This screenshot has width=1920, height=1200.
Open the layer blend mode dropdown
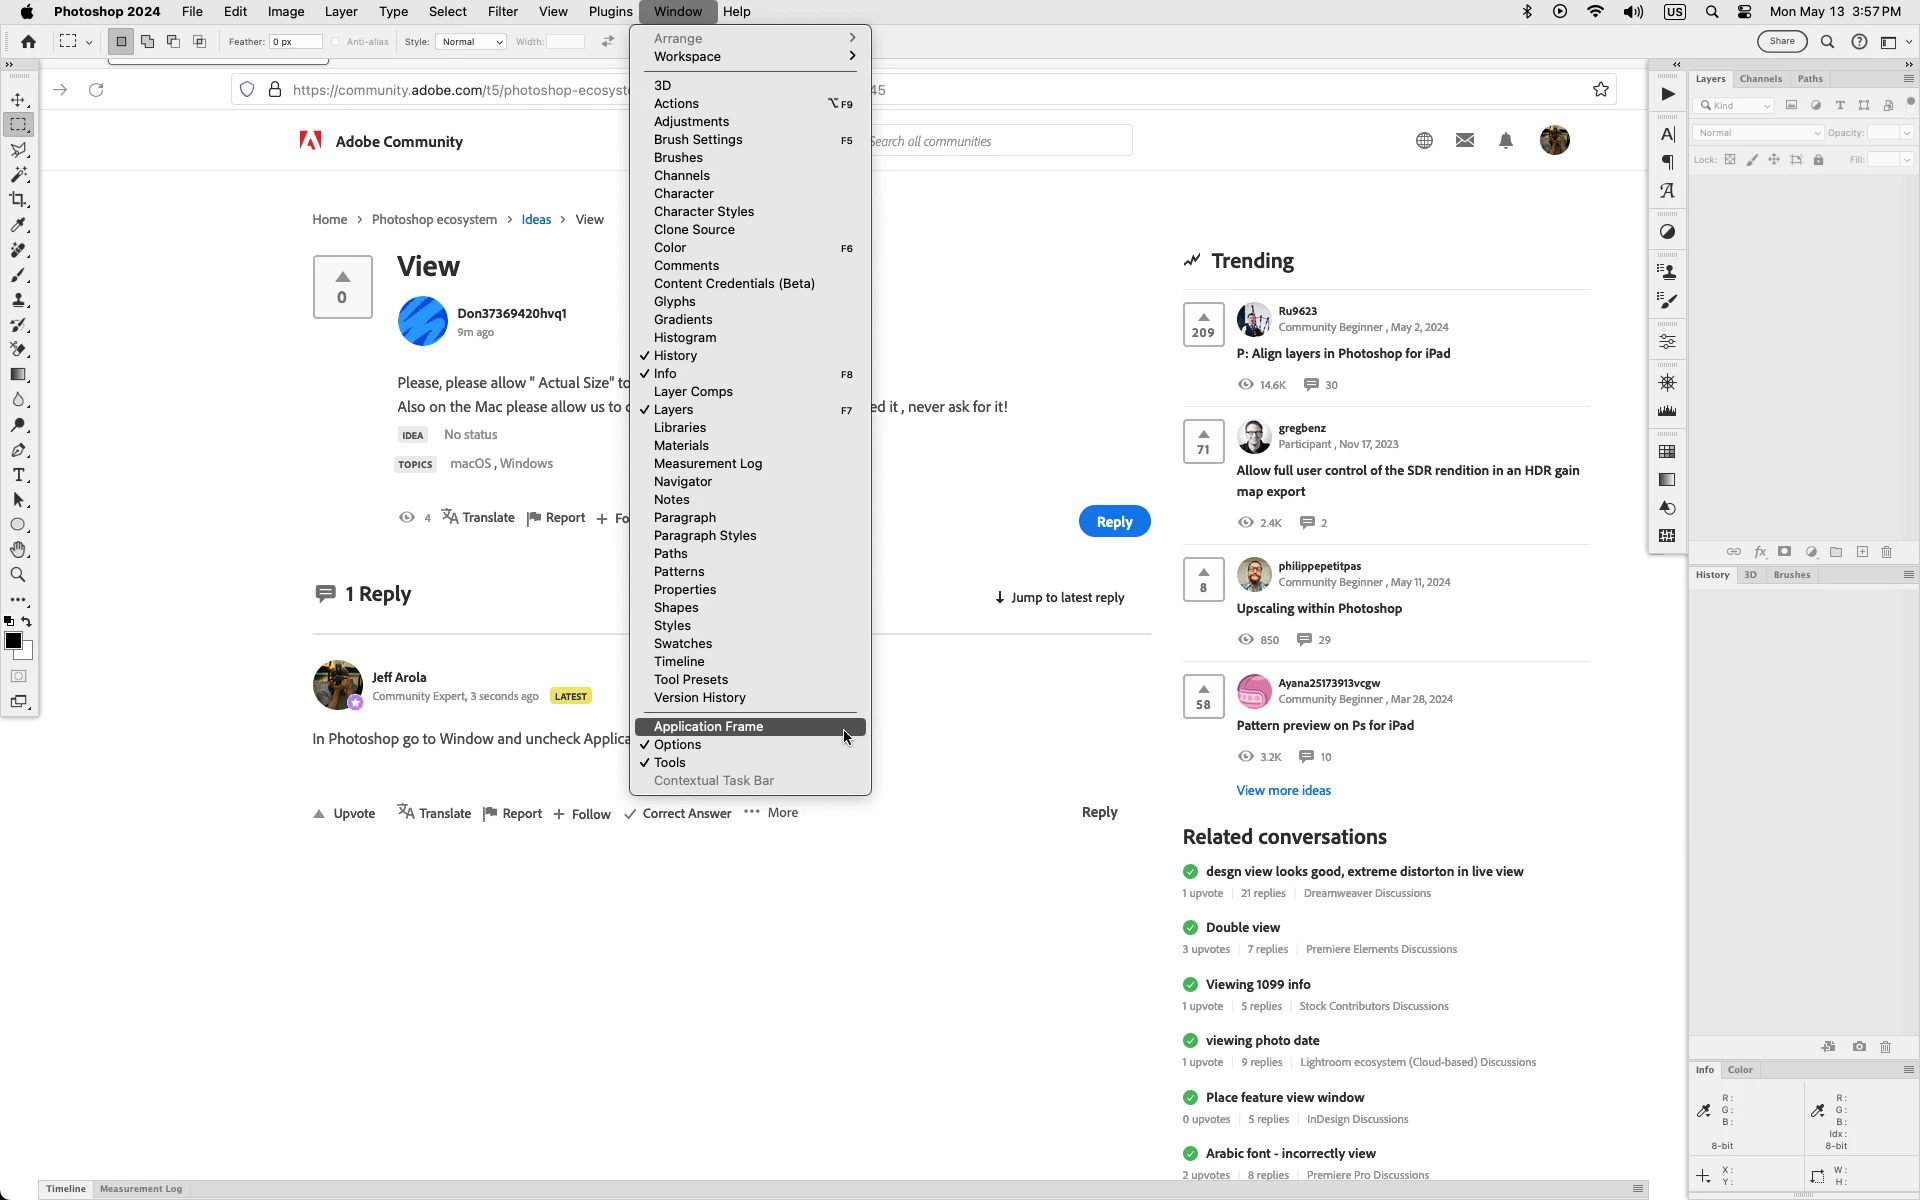click(x=1758, y=133)
